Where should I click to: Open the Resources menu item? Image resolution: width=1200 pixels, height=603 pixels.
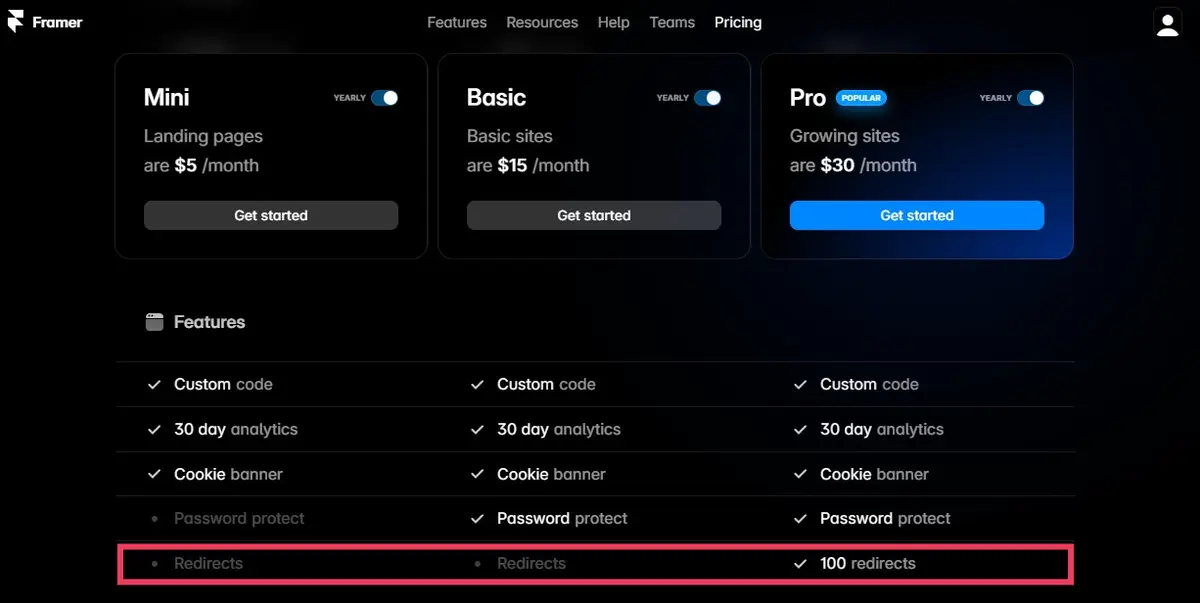pos(542,22)
